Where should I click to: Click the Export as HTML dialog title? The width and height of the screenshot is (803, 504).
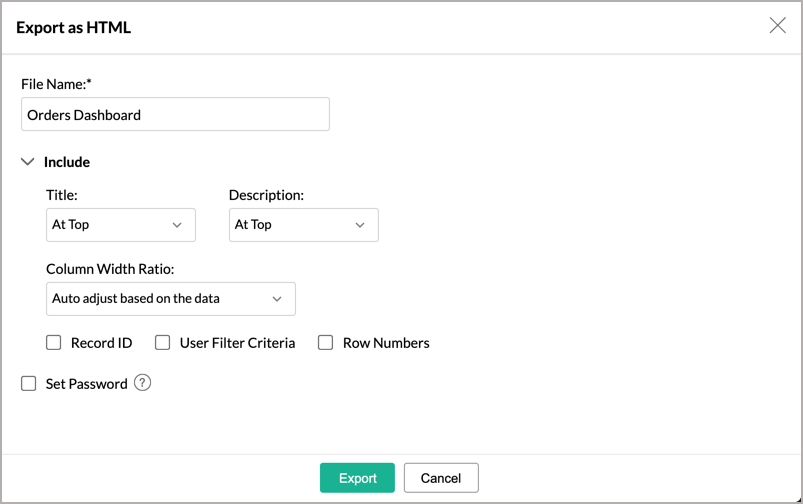73,28
